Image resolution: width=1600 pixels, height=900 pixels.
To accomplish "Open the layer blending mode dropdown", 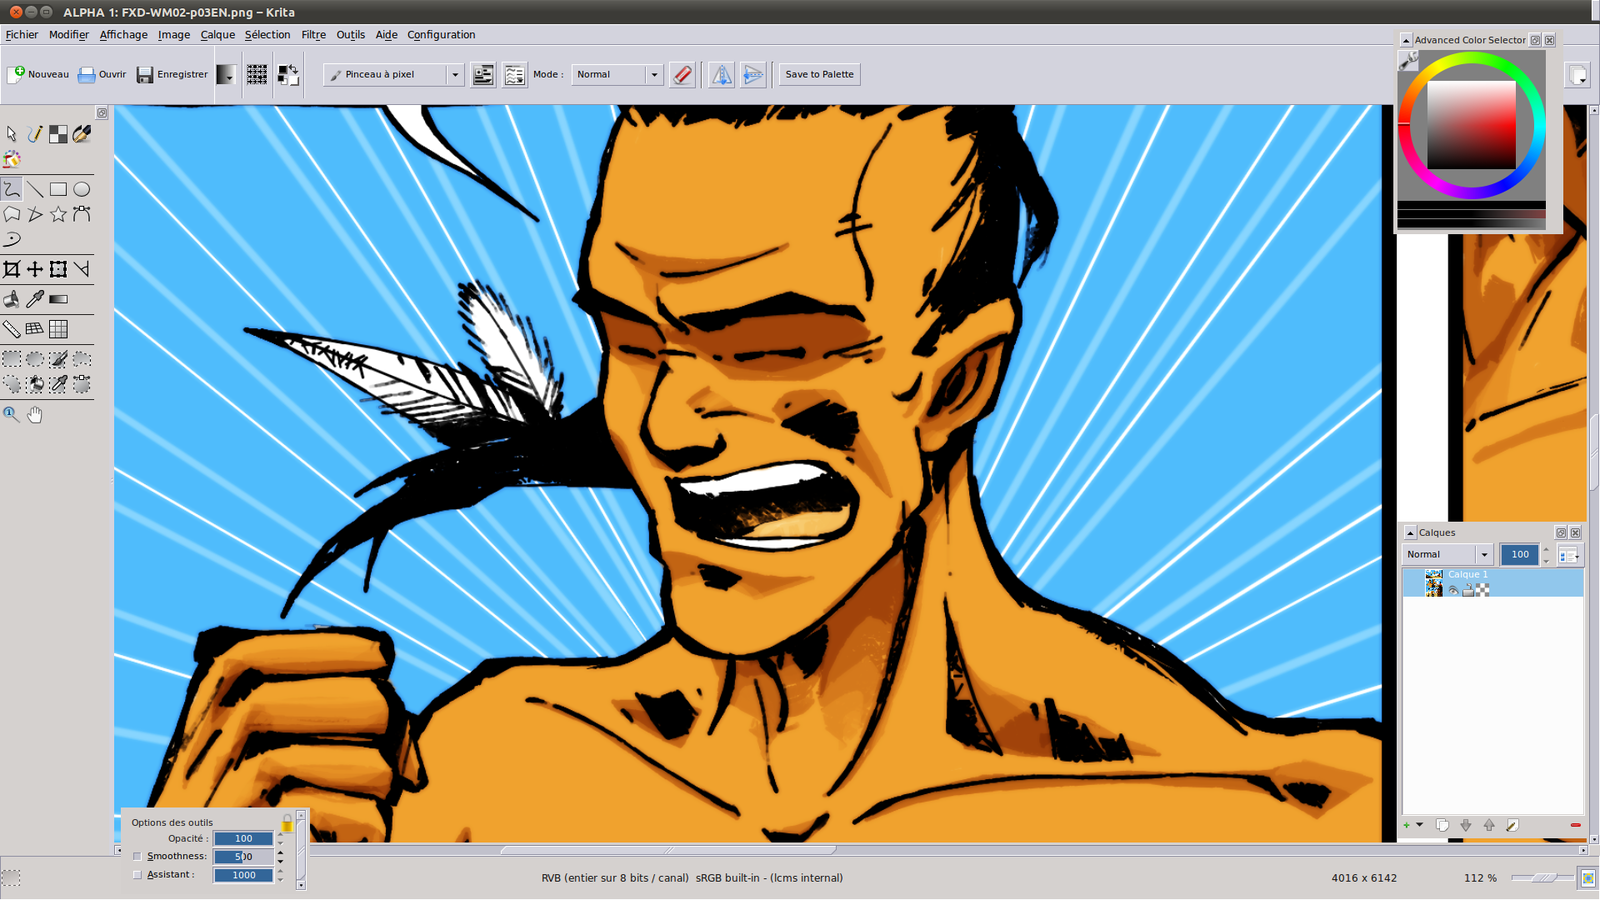I will coord(1447,555).
